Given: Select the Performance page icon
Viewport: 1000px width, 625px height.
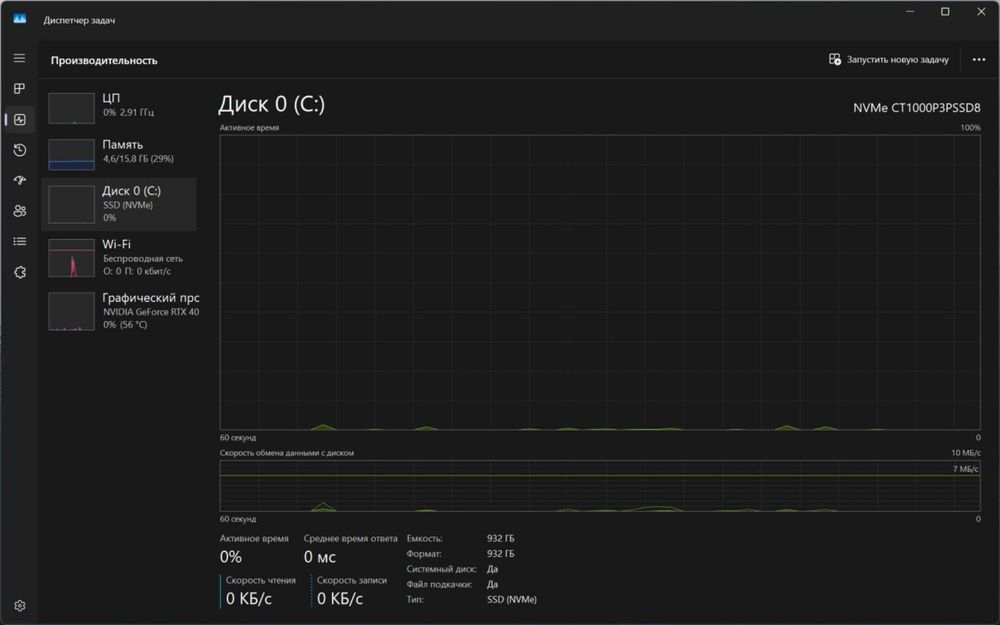Looking at the screenshot, I should click(19, 119).
